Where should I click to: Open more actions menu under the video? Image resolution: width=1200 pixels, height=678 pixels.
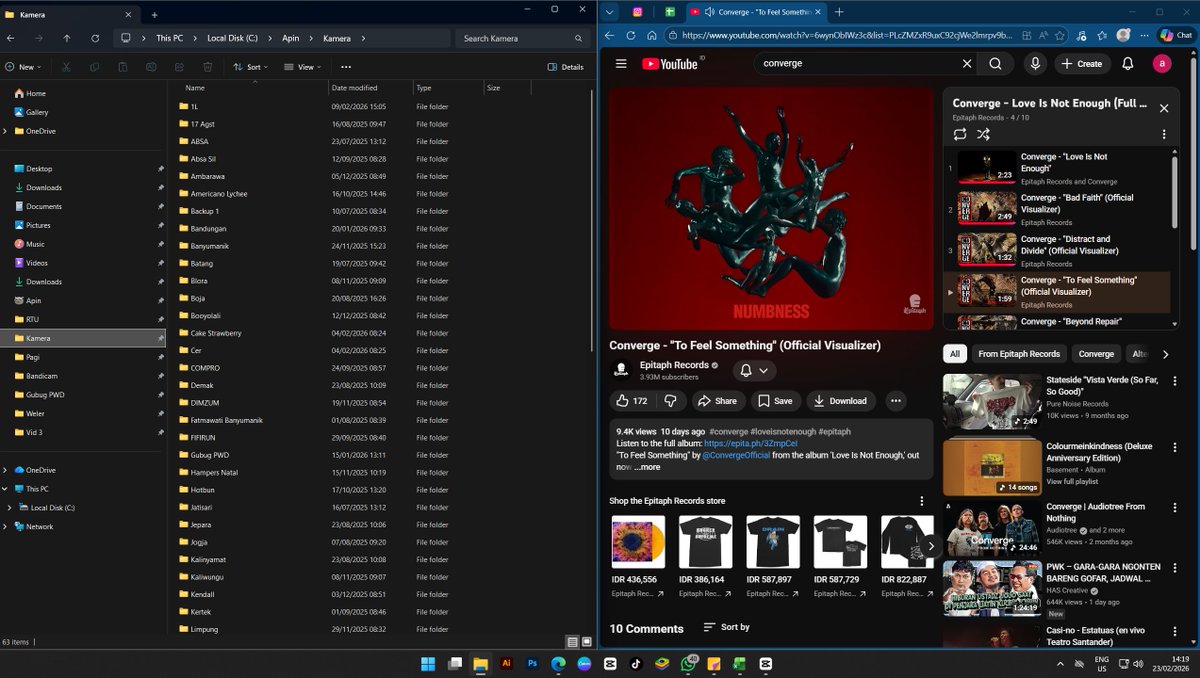896,401
